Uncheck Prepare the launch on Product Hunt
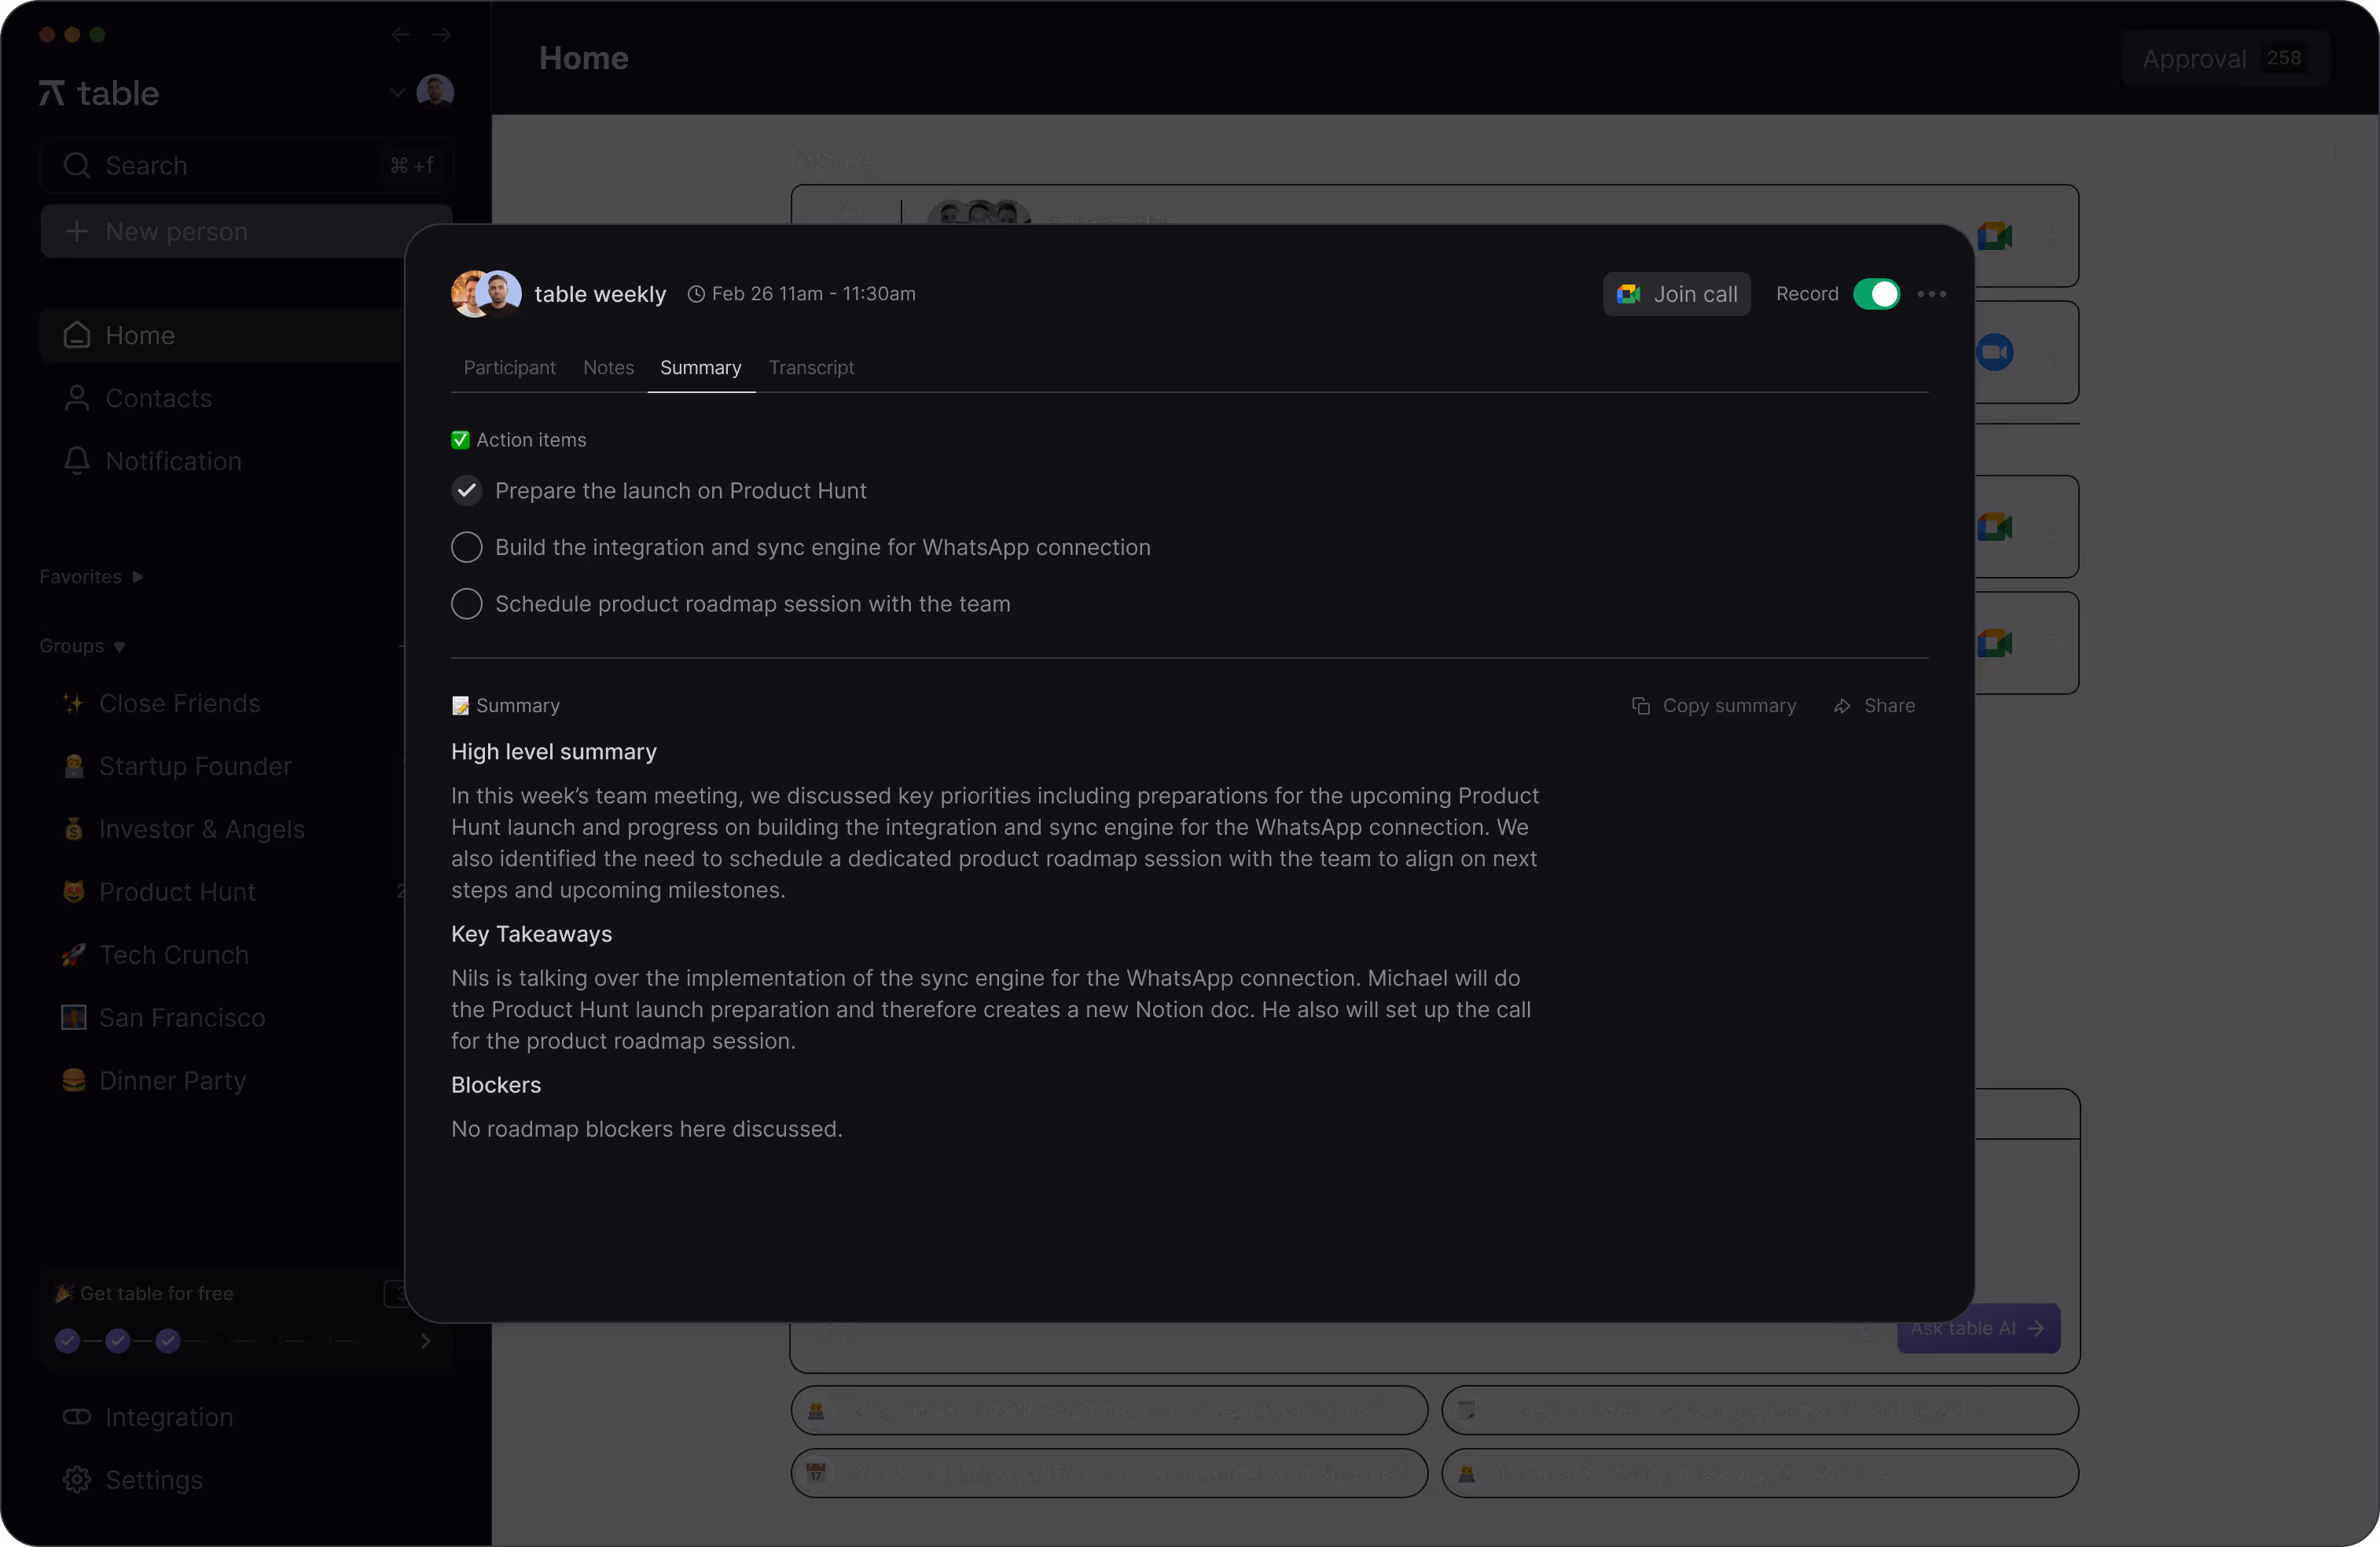 [467, 491]
